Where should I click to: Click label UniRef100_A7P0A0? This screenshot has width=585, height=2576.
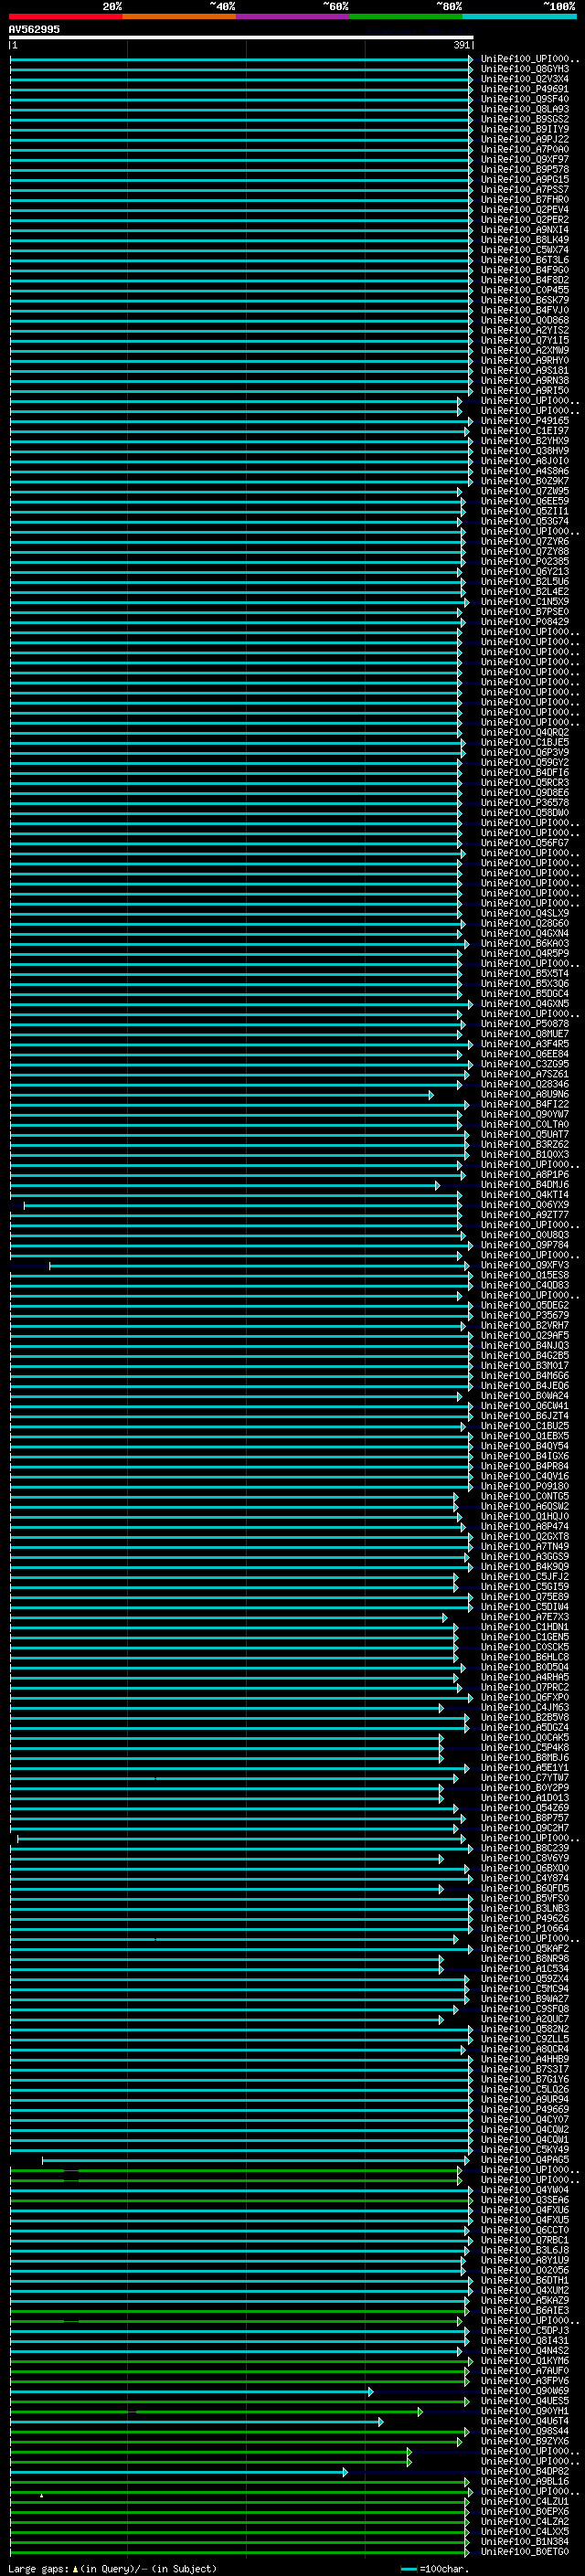(x=525, y=149)
